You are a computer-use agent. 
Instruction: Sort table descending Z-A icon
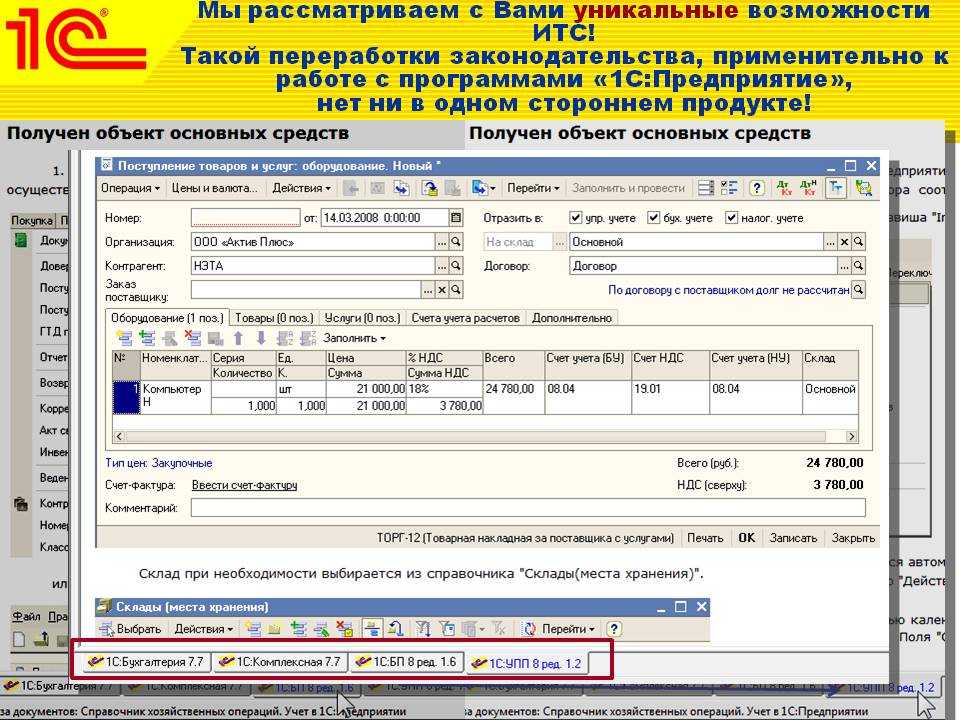coord(308,338)
